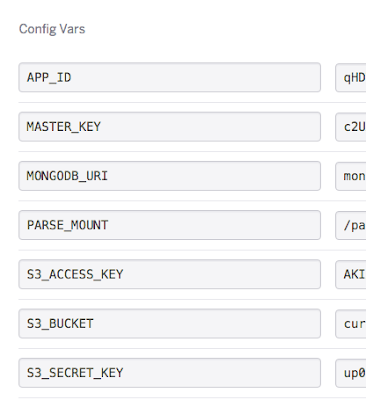
Task: Click the Config Vars heading
Action: 52,29
